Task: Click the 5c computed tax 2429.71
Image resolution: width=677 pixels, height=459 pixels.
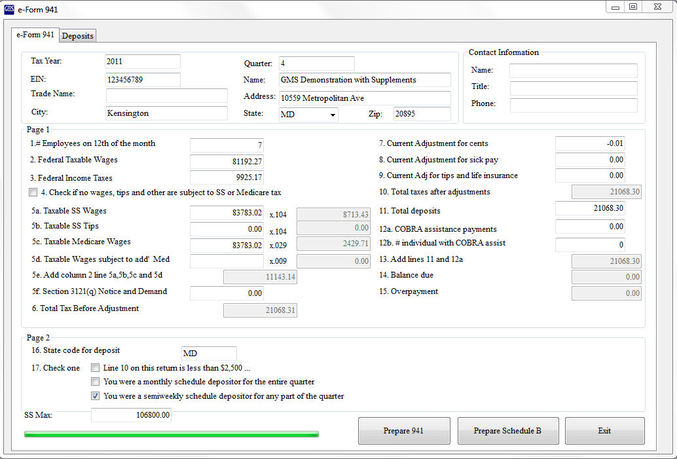Action: (x=334, y=244)
